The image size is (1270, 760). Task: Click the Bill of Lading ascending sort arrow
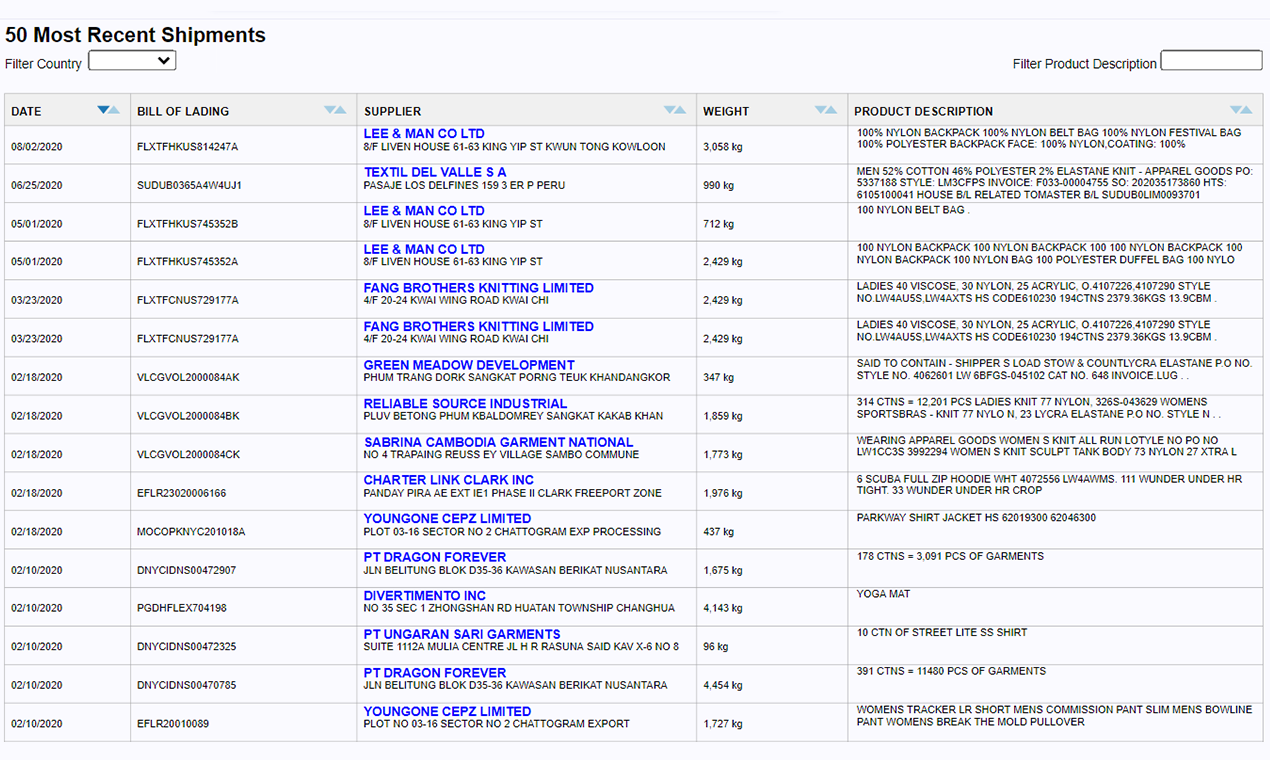click(341, 110)
